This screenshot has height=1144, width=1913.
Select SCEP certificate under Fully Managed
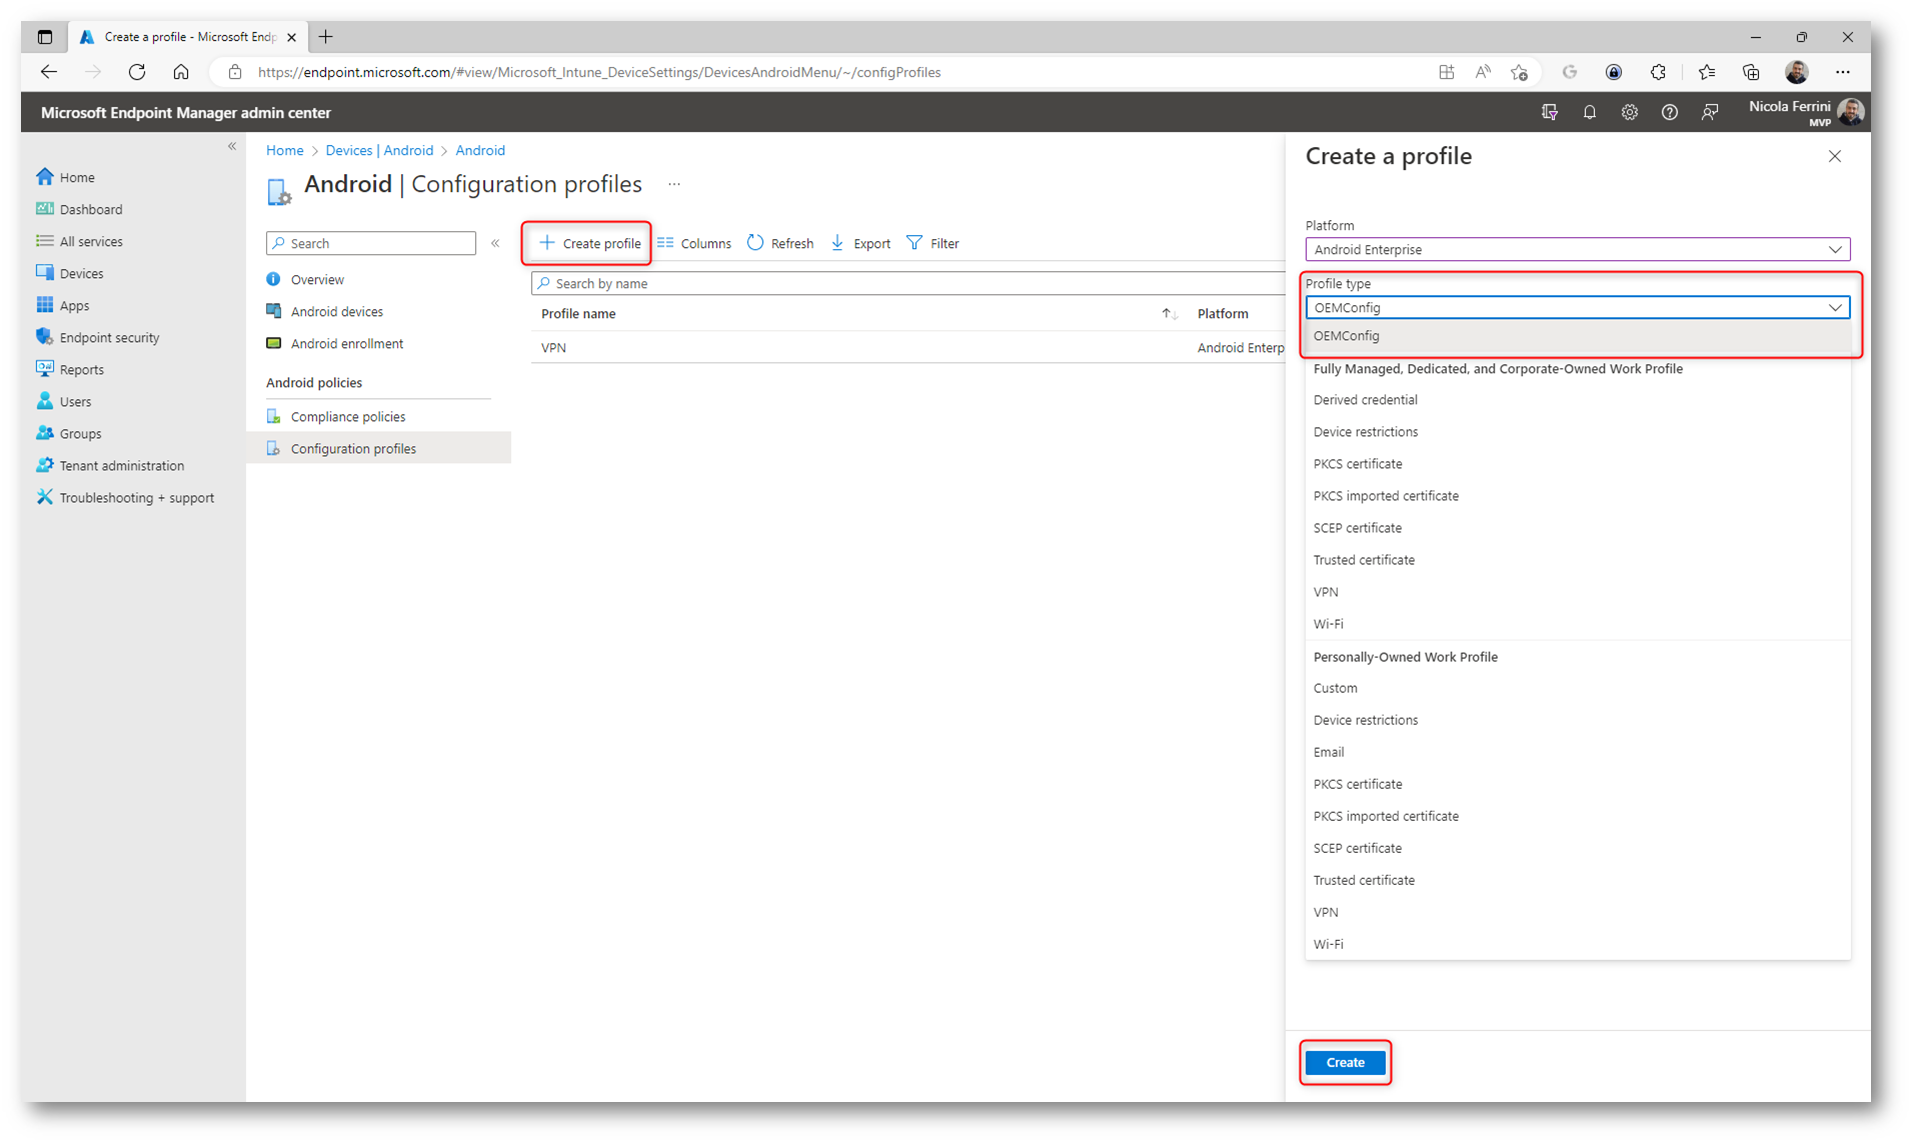pyautogui.click(x=1577, y=528)
